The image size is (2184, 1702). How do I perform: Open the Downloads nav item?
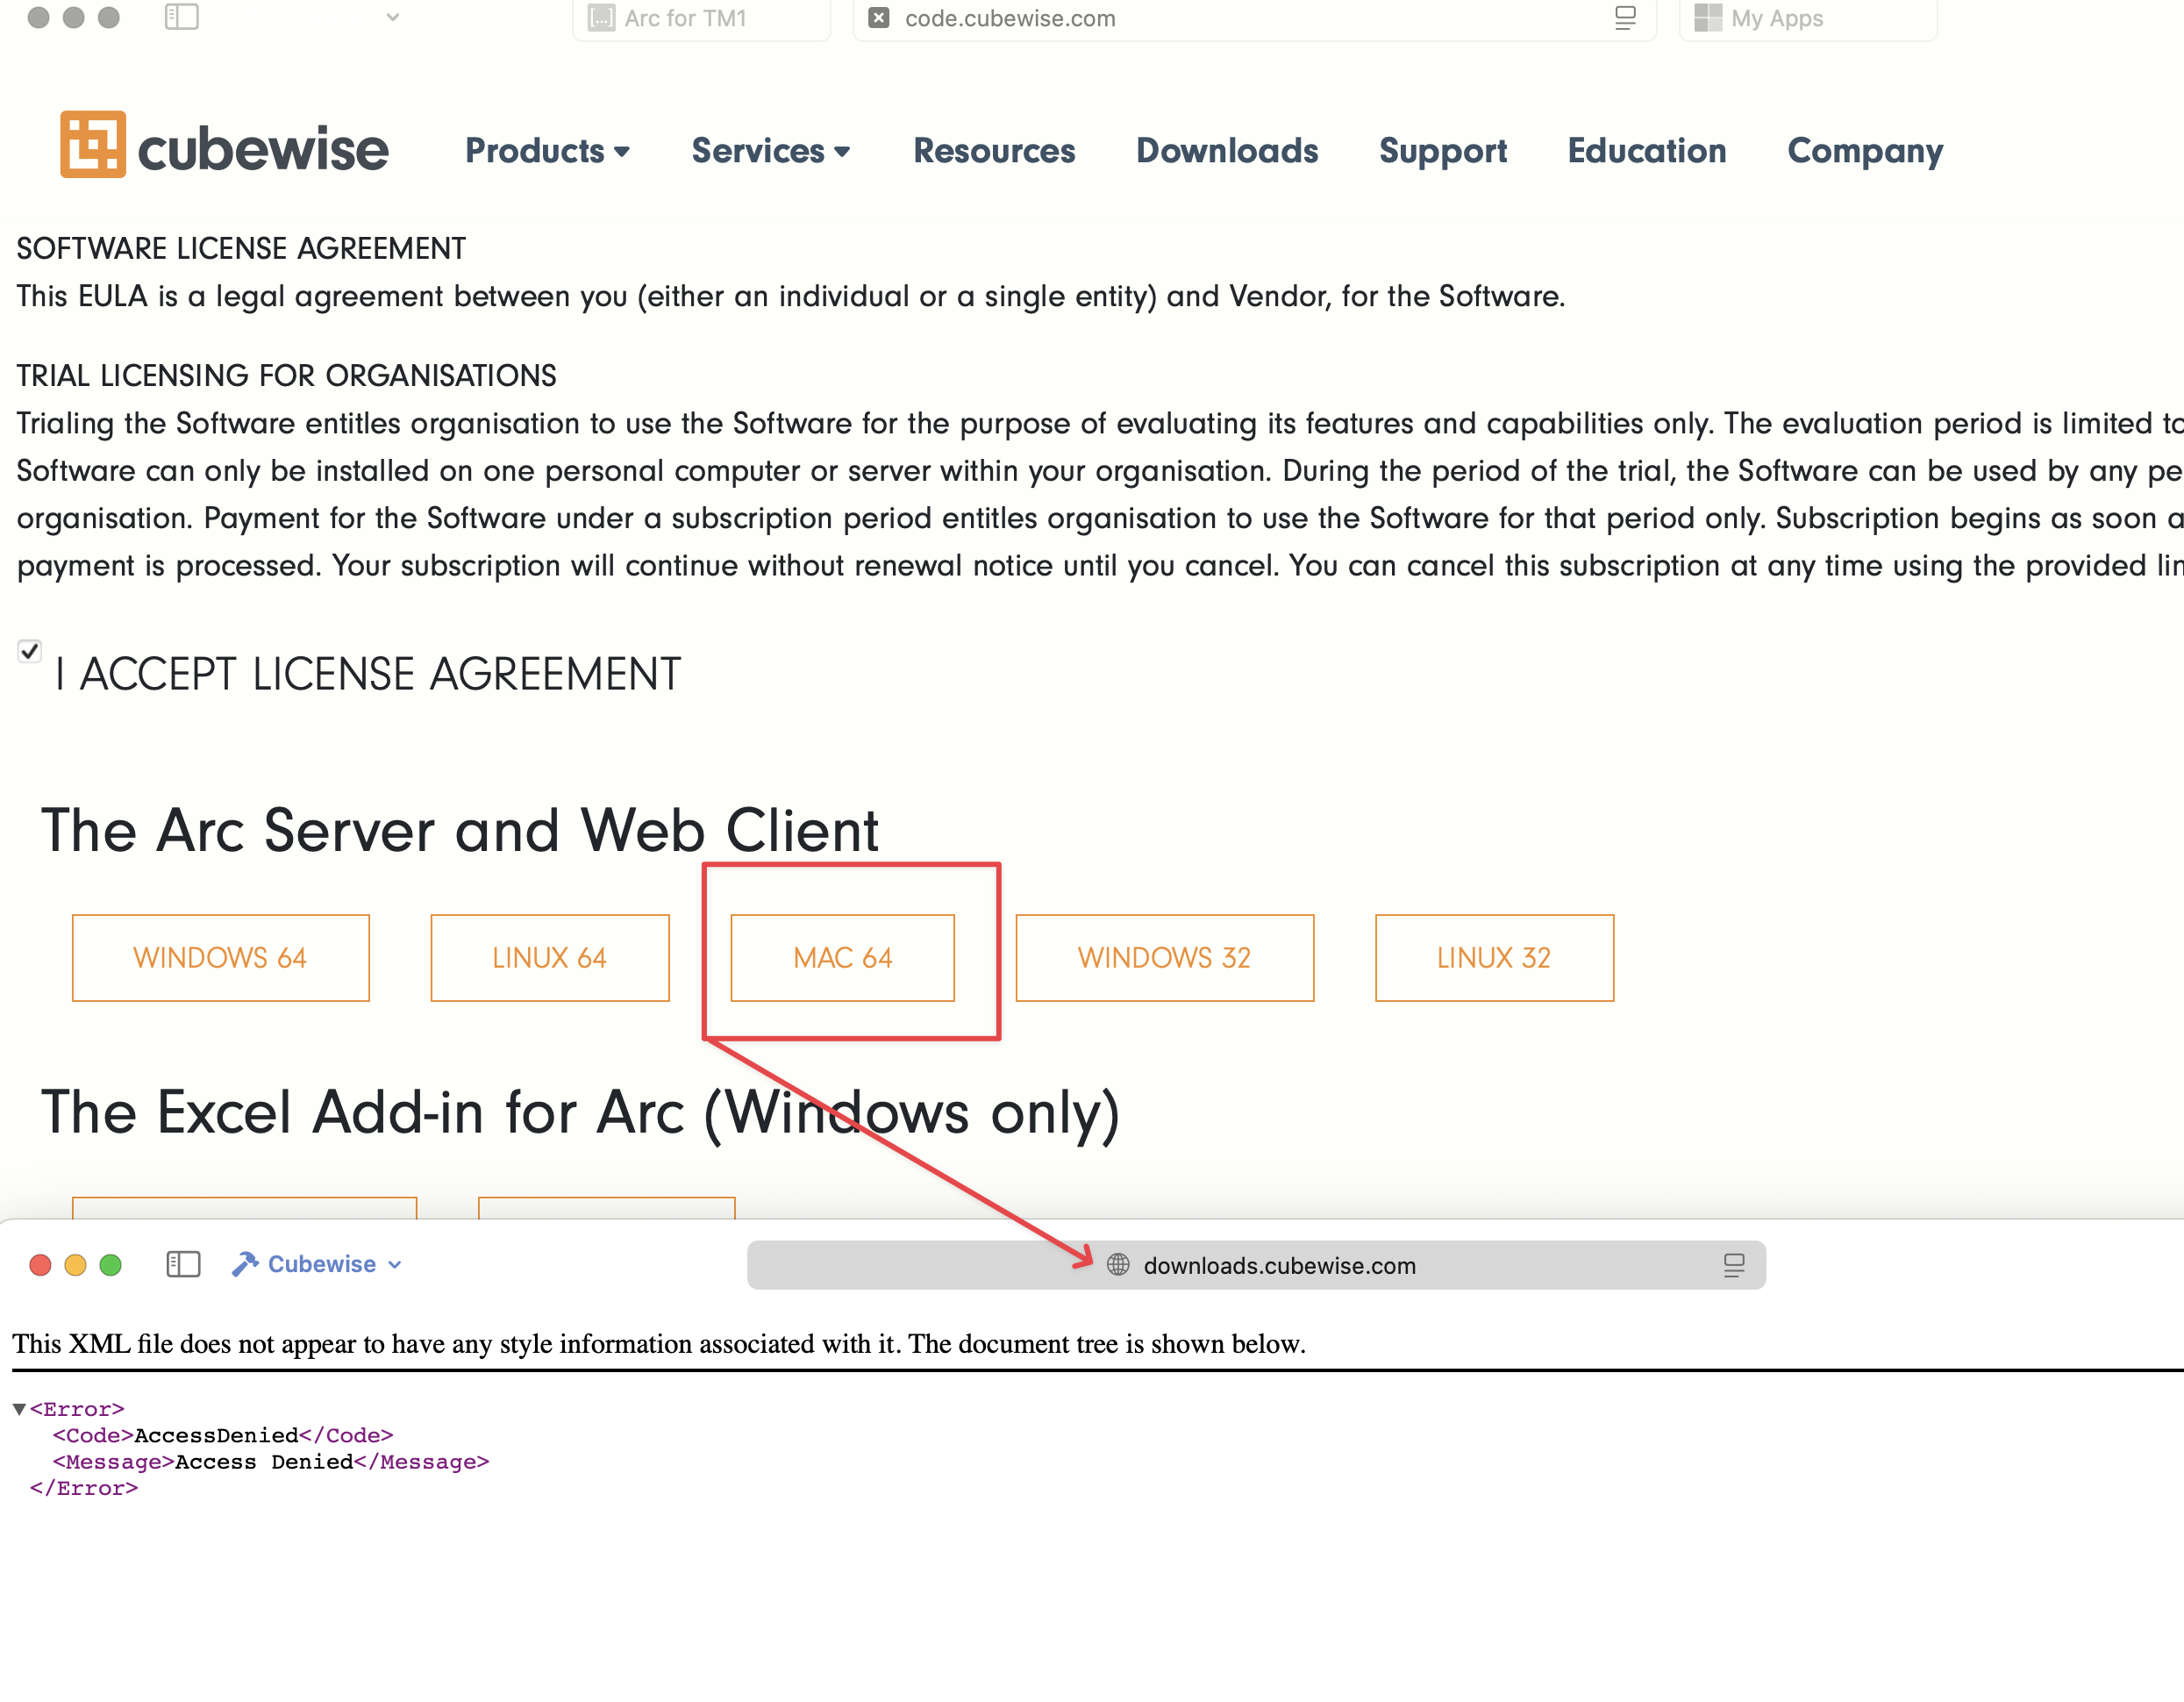[1226, 151]
